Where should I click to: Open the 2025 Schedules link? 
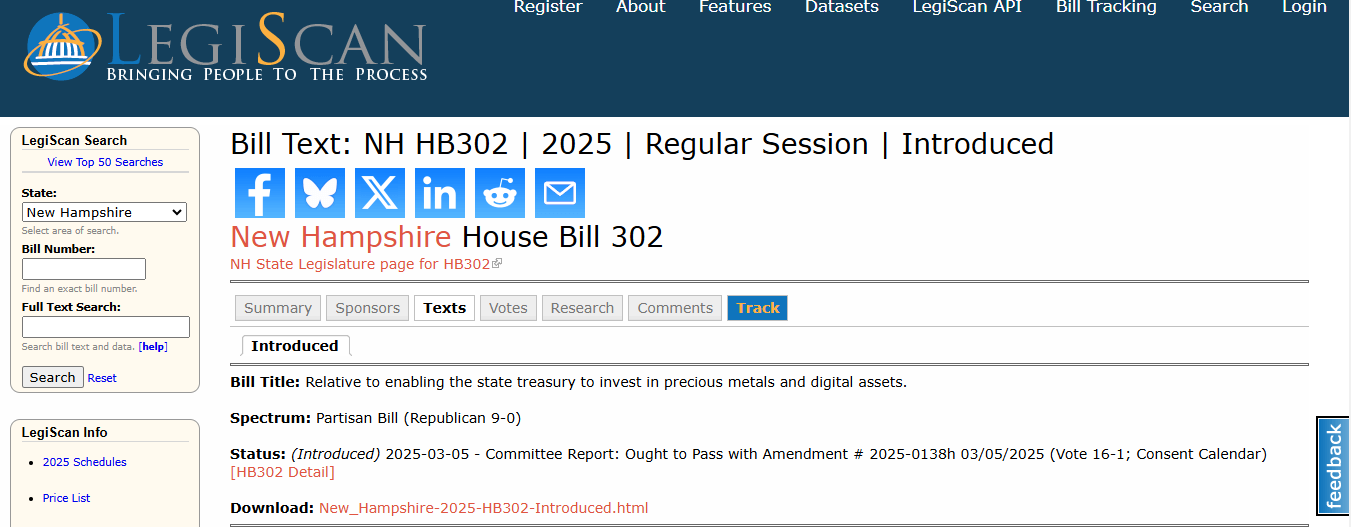pyautogui.click(x=84, y=462)
